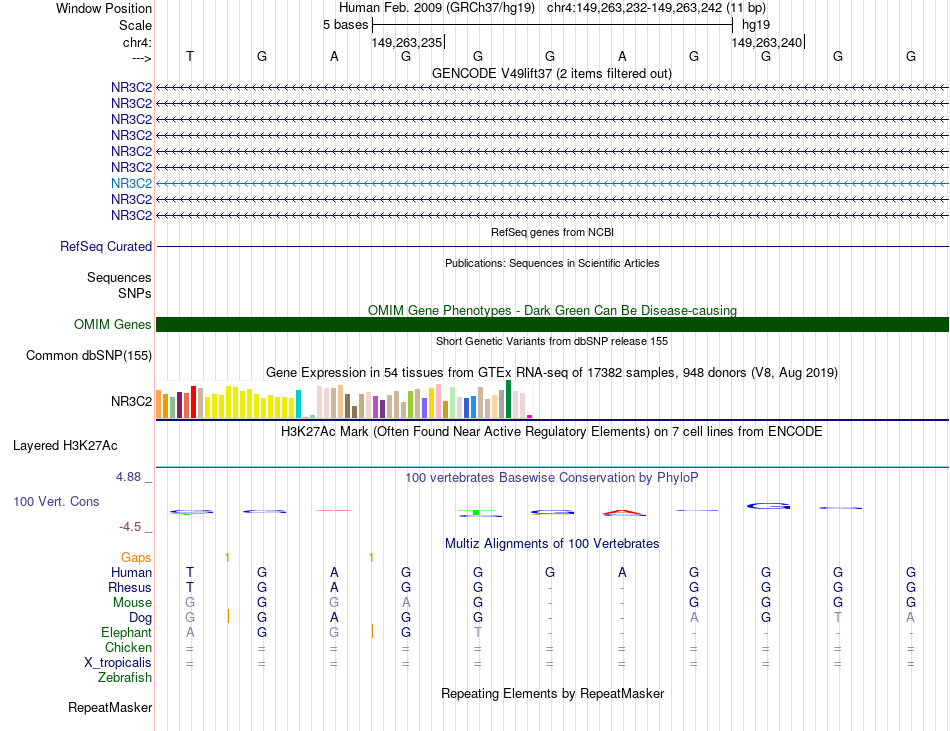Click the Elephant alignment row label
Image resolution: width=950 pixels, height=731 pixels.
pyautogui.click(x=126, y=632)
